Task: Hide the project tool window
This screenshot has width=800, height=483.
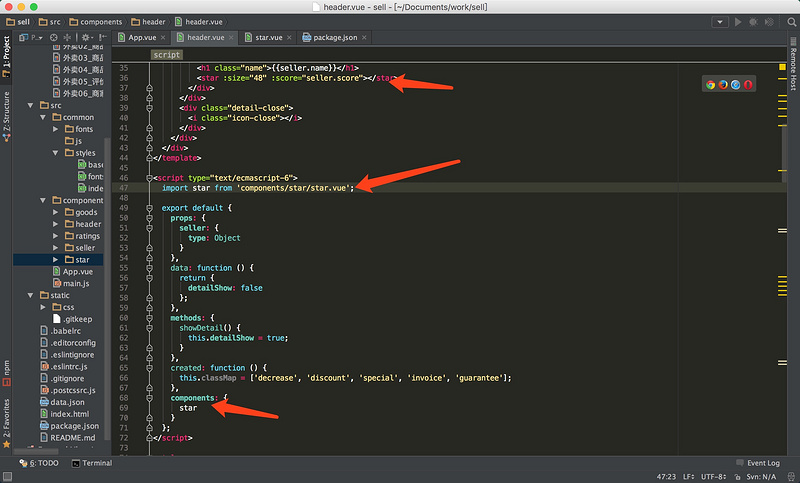Action: 103,37
